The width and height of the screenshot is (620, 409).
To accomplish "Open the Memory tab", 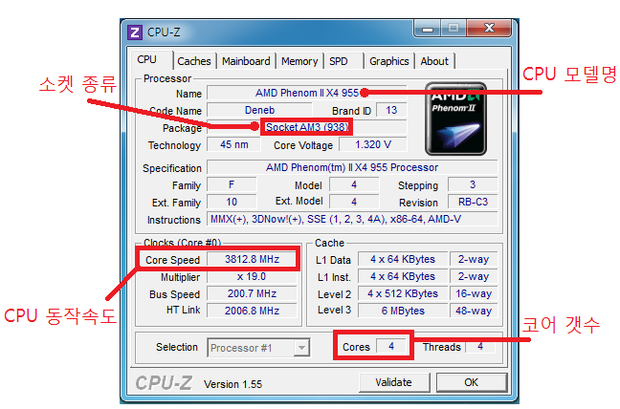I will pos(299,61).
